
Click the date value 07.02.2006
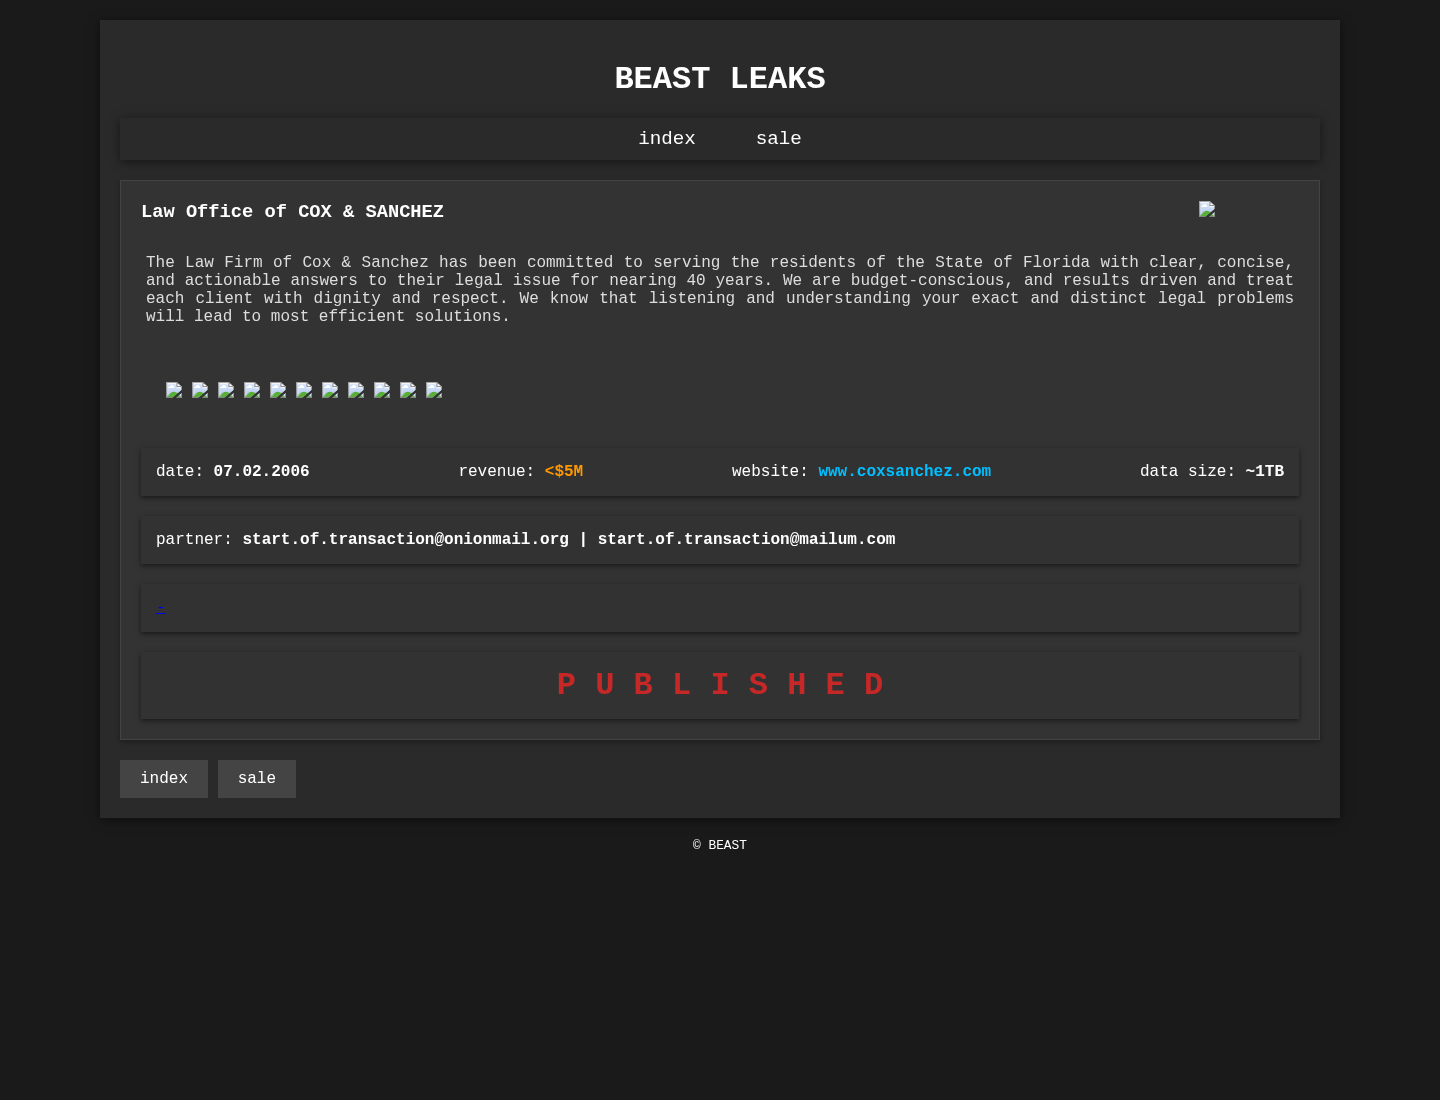click(x=261, y=472)
